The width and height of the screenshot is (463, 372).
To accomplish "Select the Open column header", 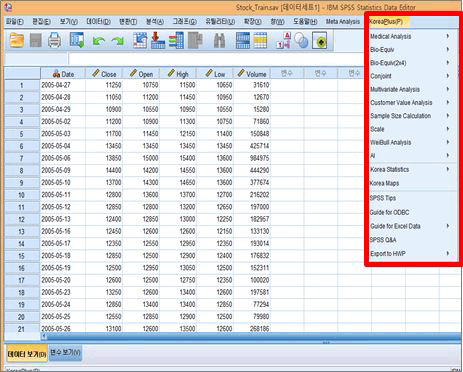I will pyautogui.click(x=141, y=74).
